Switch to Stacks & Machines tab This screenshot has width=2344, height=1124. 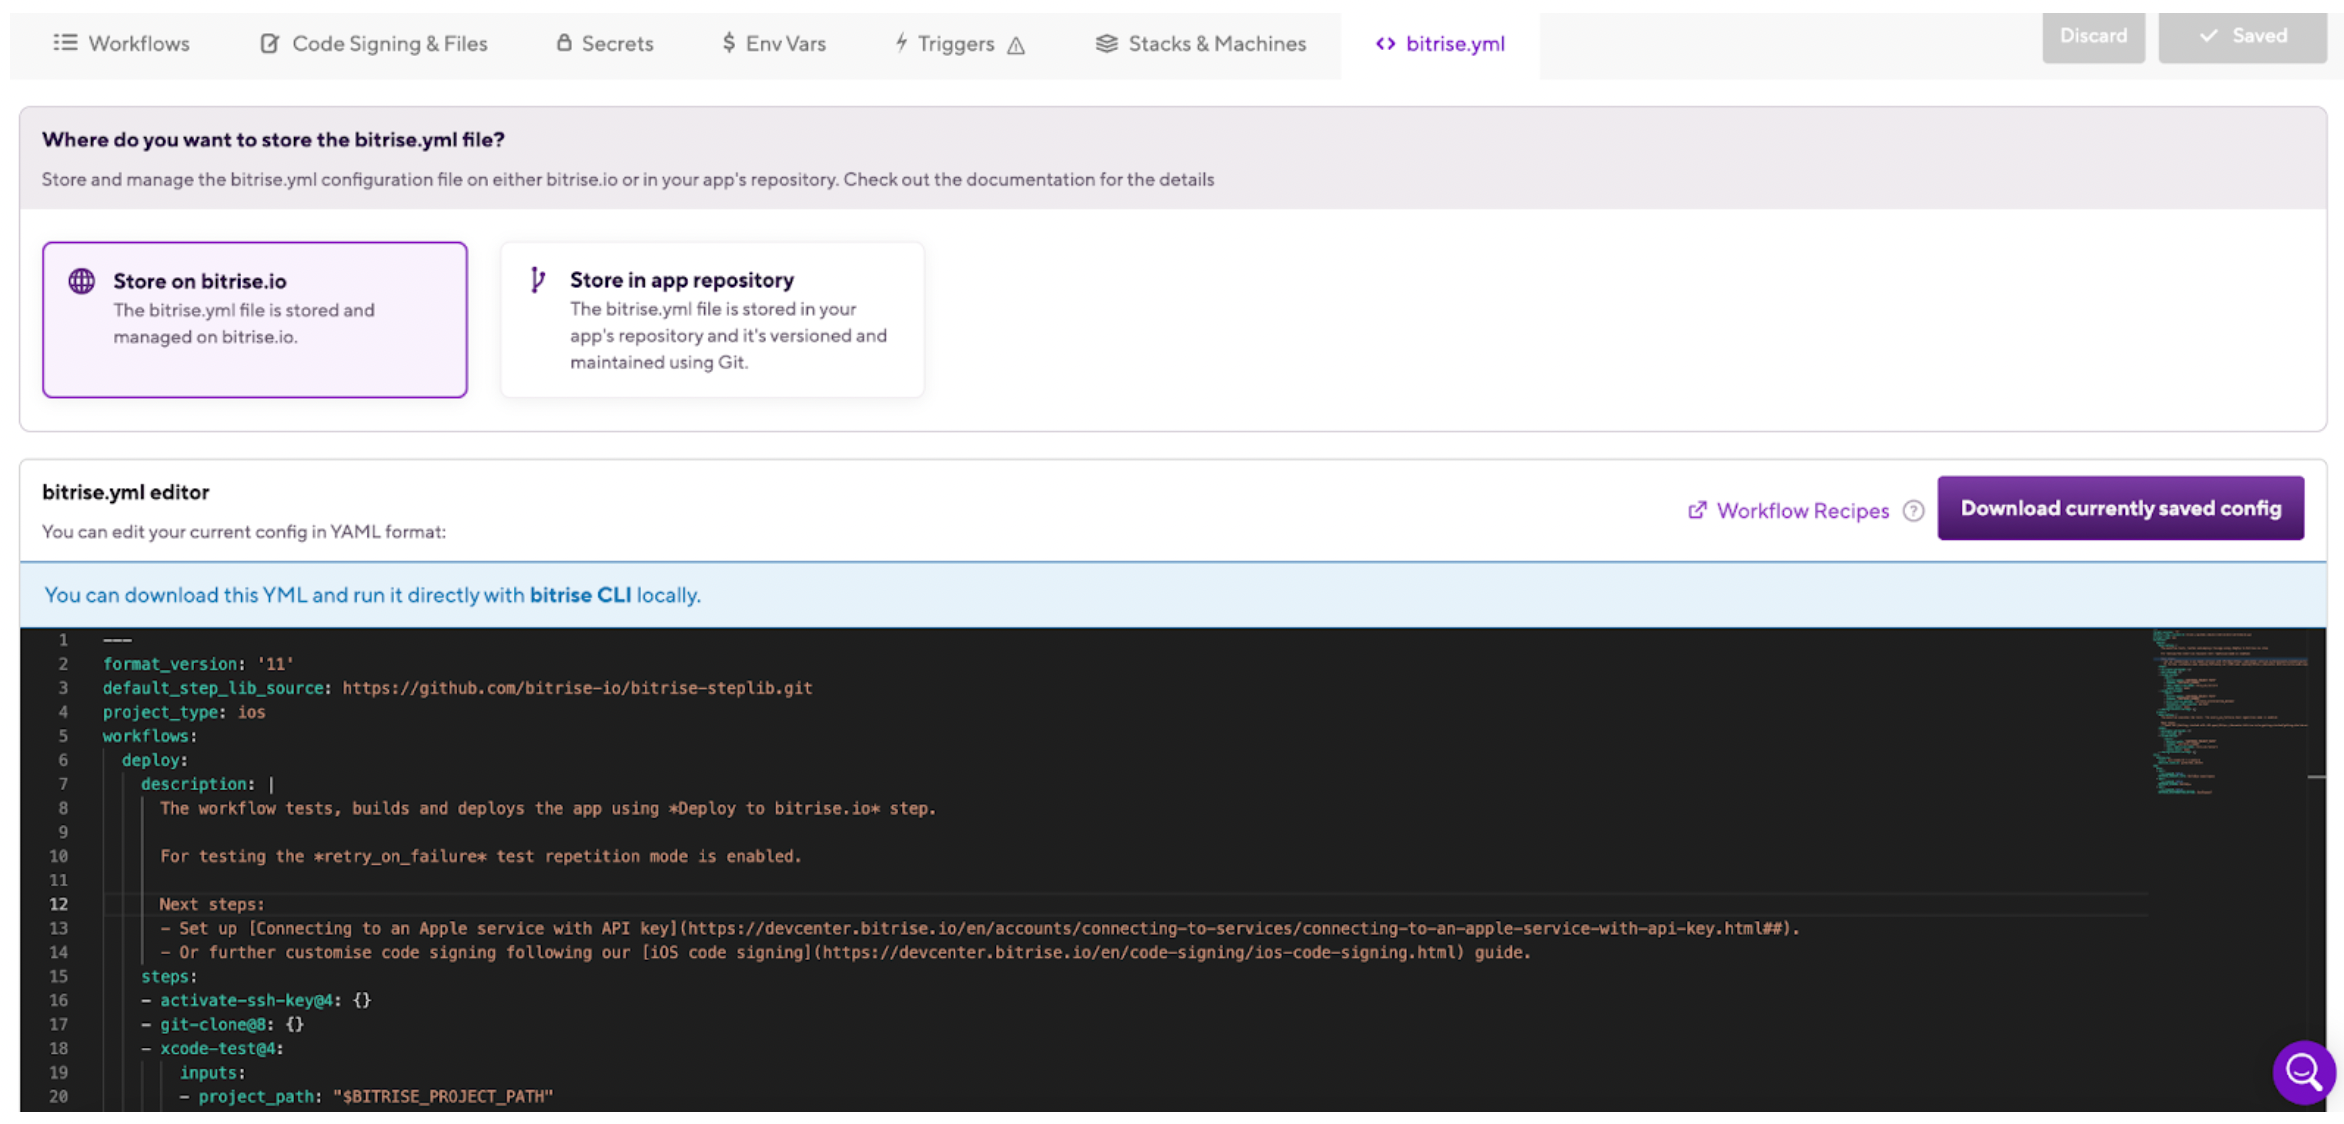pyautogui.click(x=1201, y=43)
